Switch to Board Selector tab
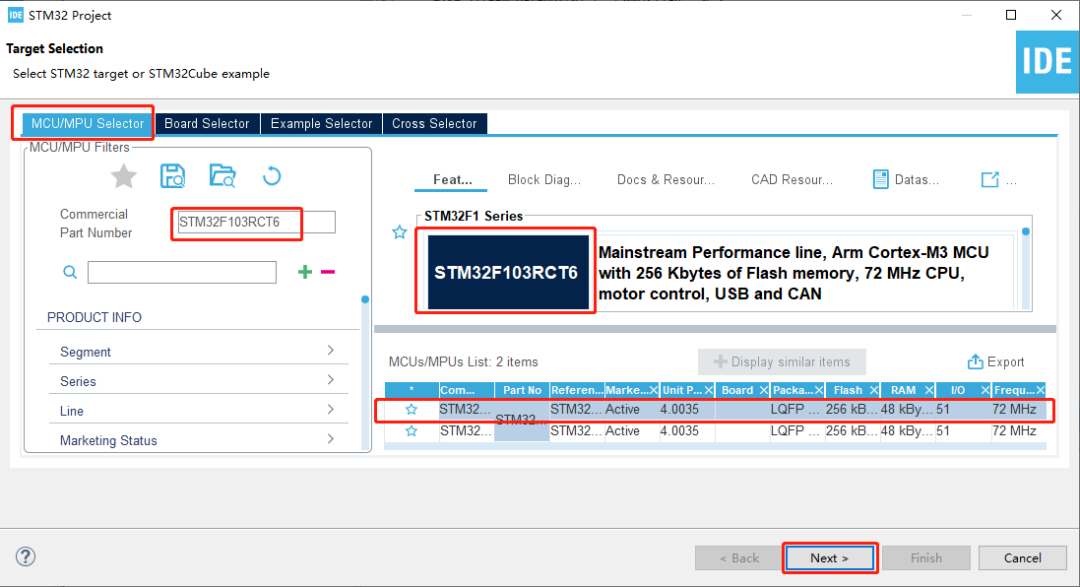This screenshot has height=587, width=1080. pos(207,123)
